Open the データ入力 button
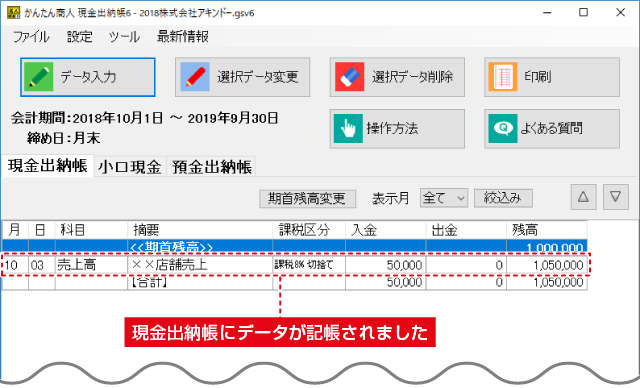The width and height of the screenshot is (640, 388). [x=88, y=77]
